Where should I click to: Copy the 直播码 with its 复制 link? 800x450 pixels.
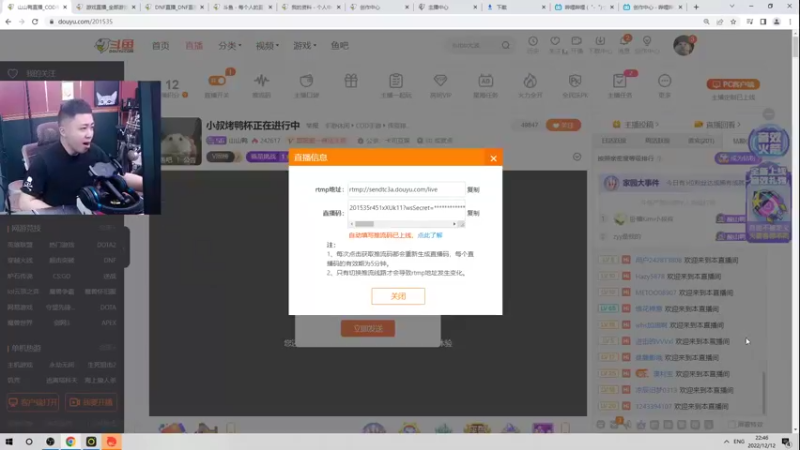pyautogui.click(x=473, y=213)
